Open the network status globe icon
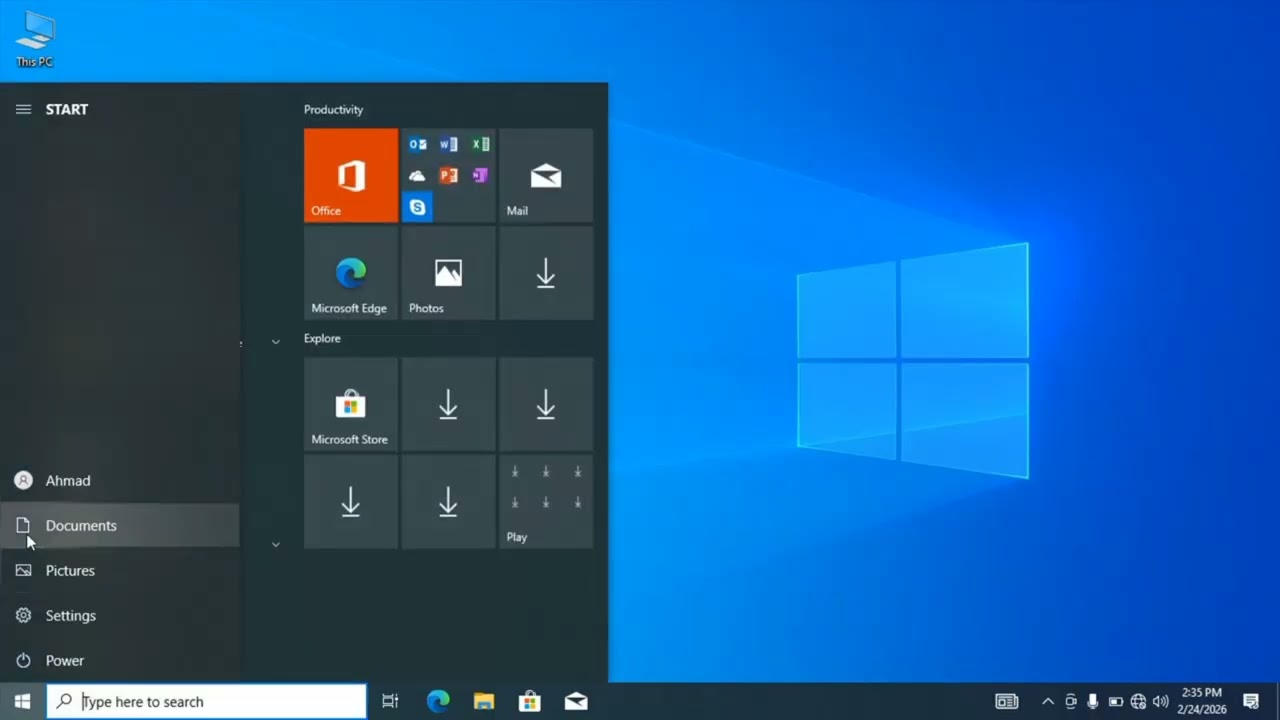Image resolution: width=1280 pixels, height=720 pixels. [x=1138, y=701]
